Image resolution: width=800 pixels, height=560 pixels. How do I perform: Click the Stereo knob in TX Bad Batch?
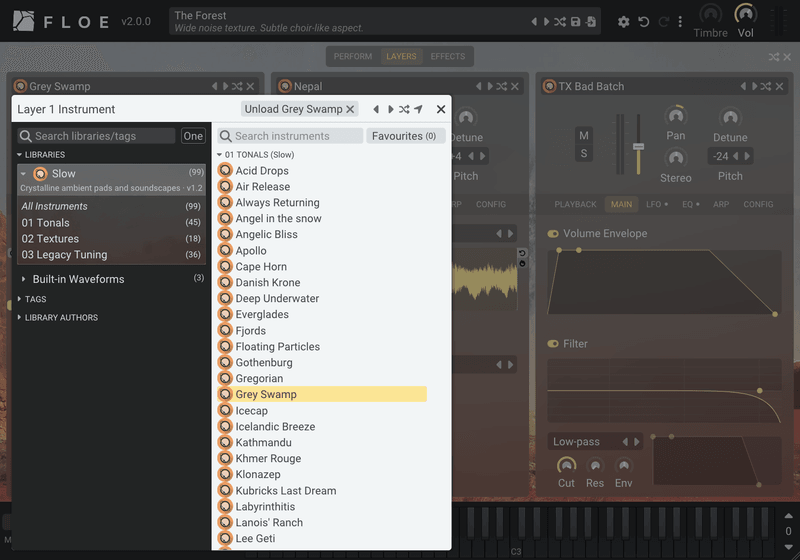tap(676, 159)
